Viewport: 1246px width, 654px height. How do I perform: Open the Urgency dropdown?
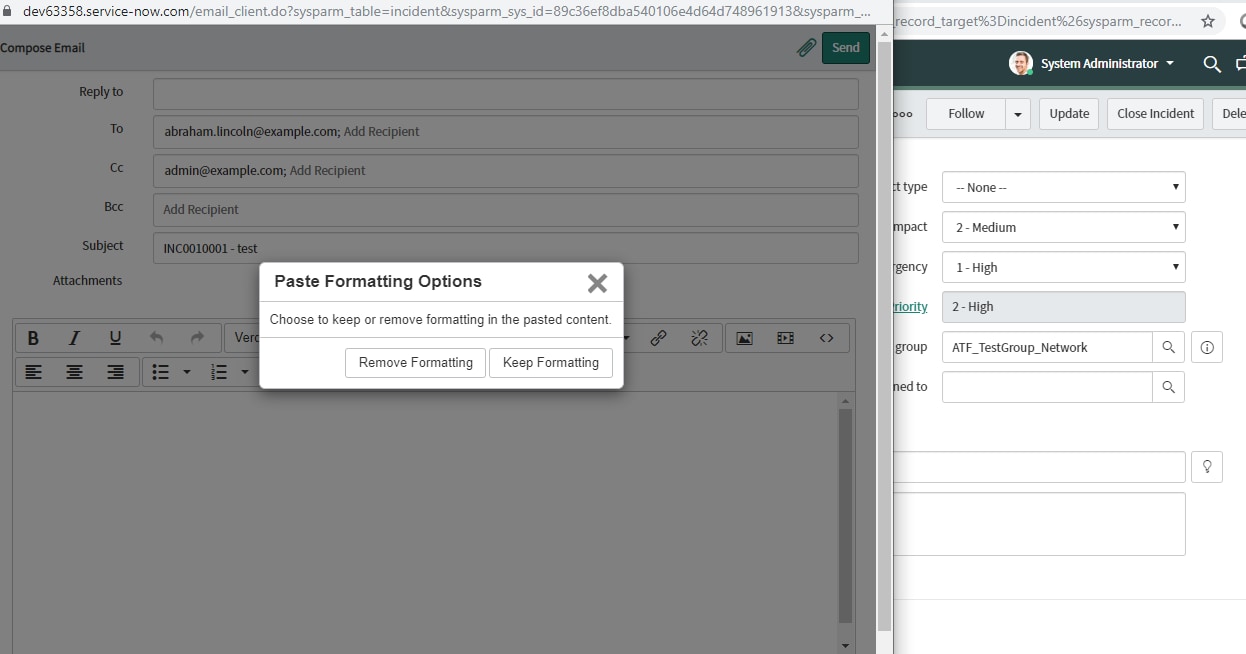(1063, 267)
